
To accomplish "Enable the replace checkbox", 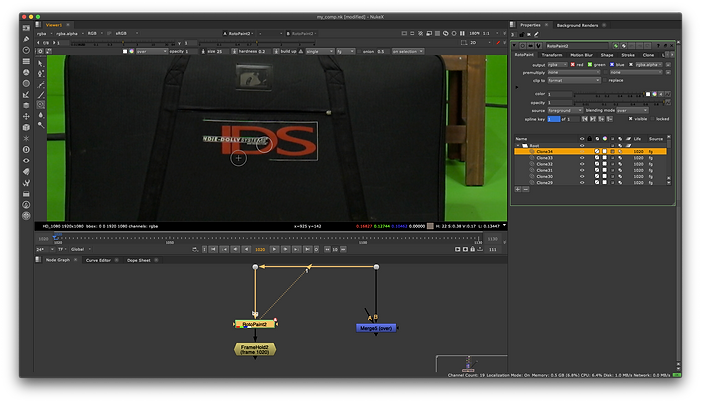I will click(605, 80).
